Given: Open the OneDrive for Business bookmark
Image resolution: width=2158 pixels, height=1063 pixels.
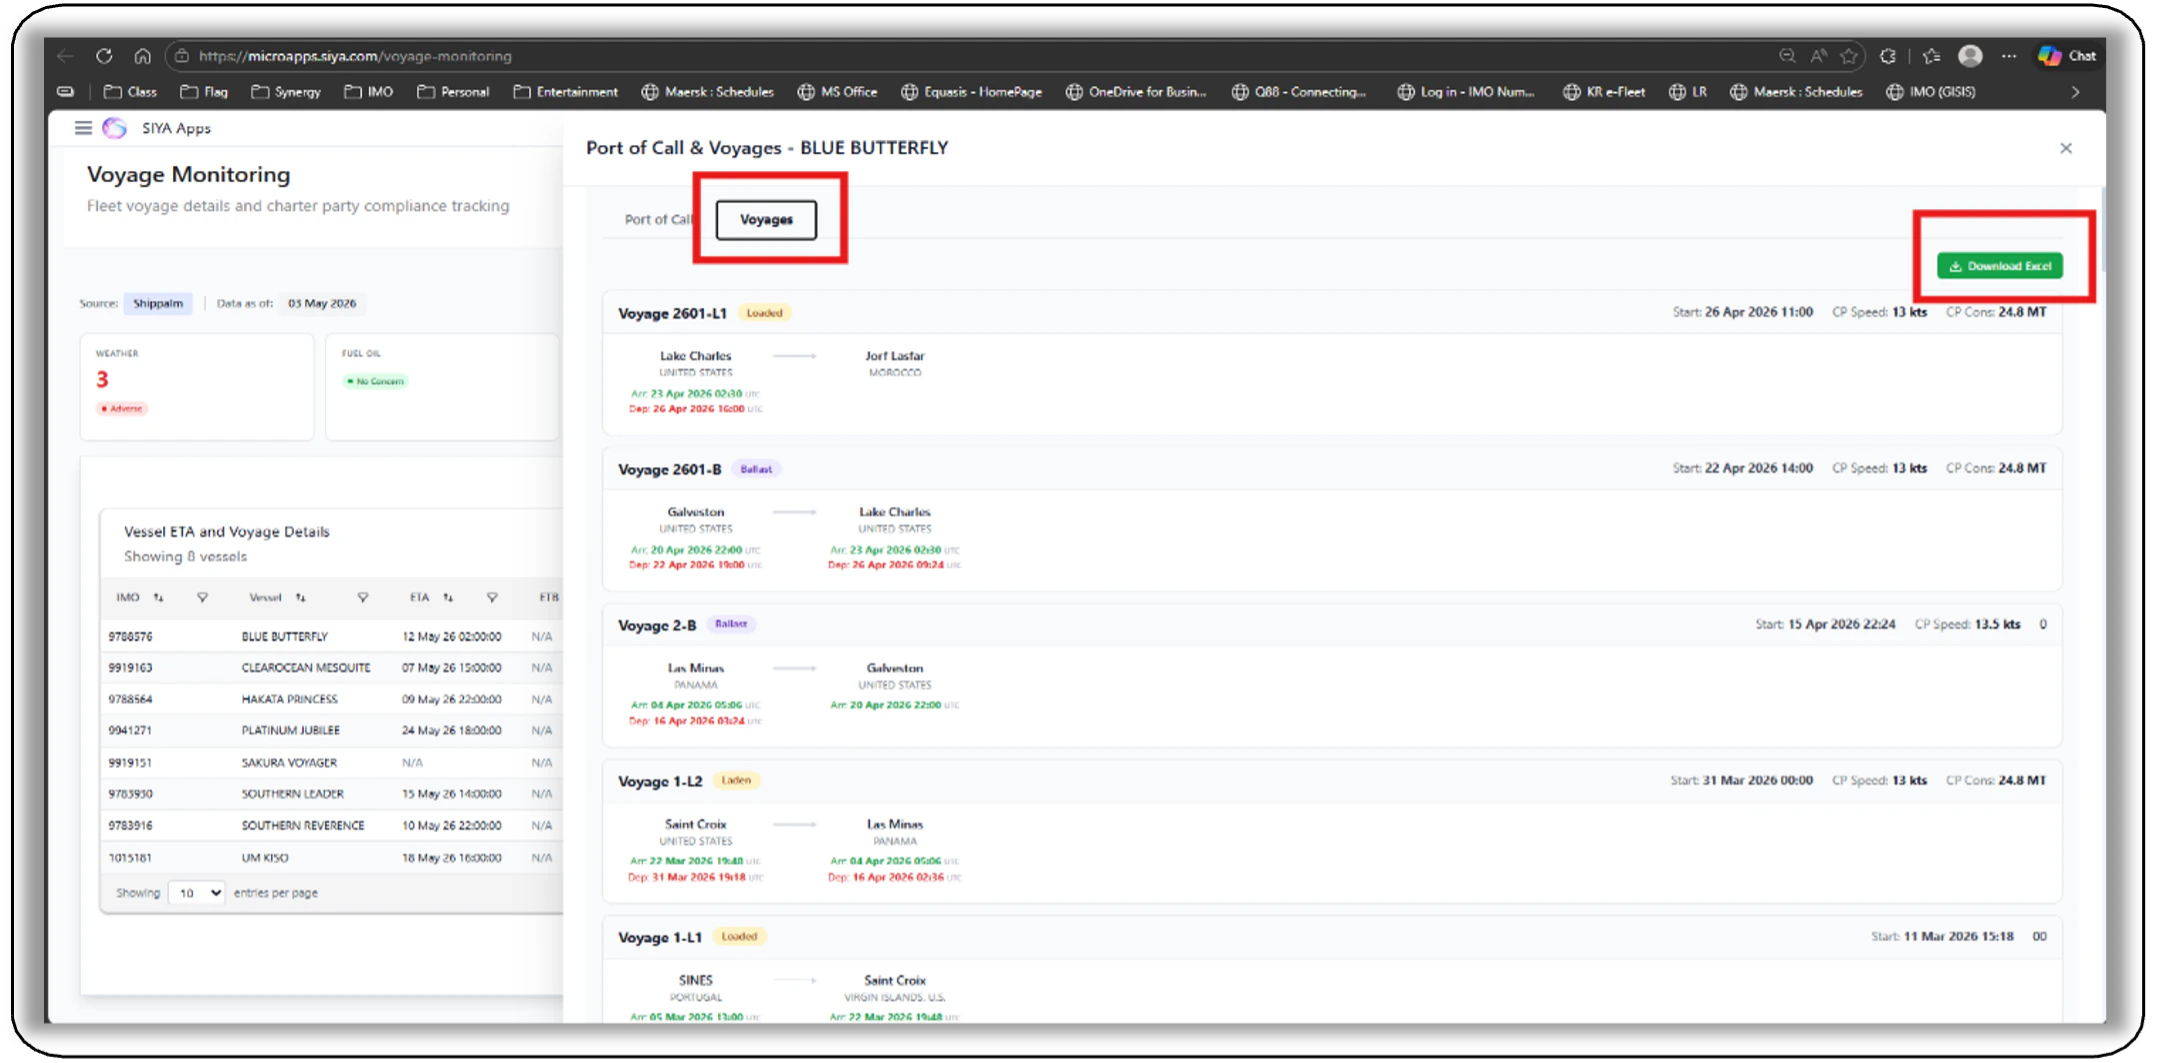Looking at the screenshot, I should (x=1135, y=92).
